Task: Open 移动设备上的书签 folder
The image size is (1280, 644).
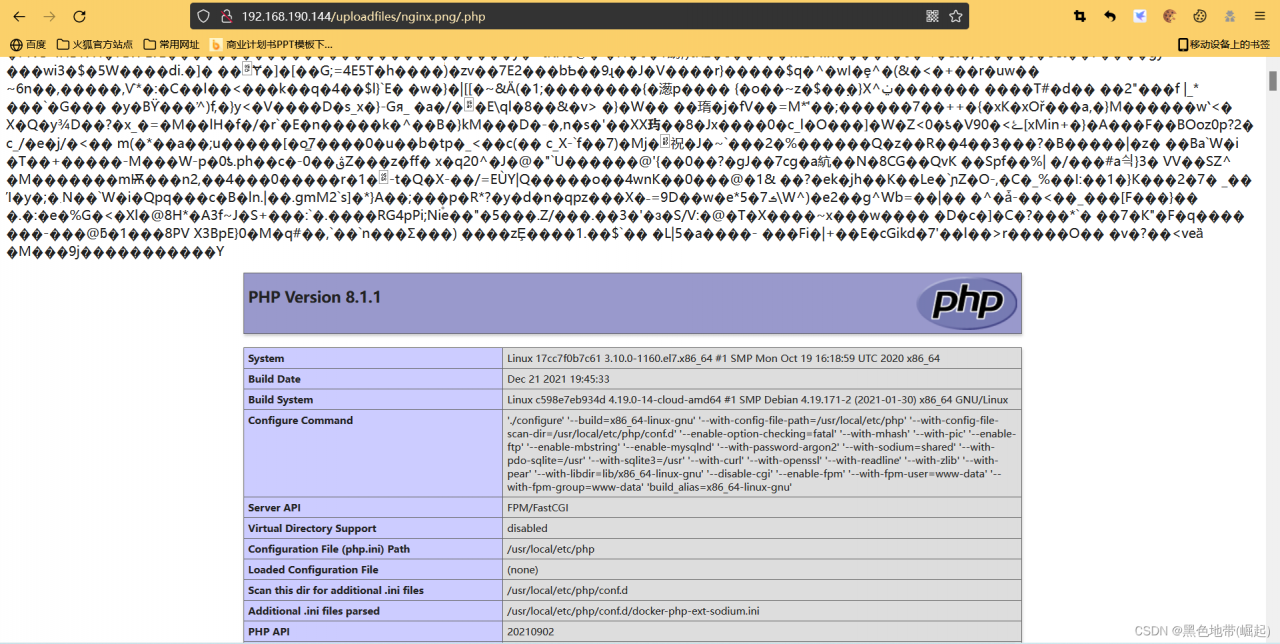Action: (x=1223, y=44)
